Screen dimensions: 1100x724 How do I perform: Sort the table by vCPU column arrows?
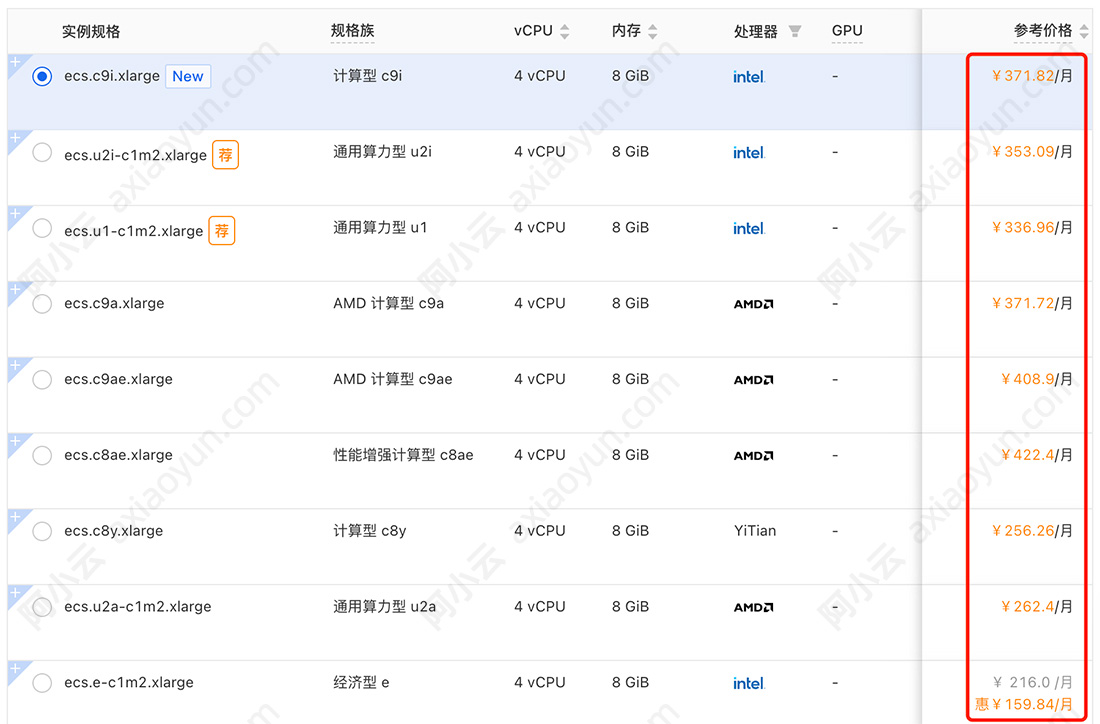click(564, 32)
